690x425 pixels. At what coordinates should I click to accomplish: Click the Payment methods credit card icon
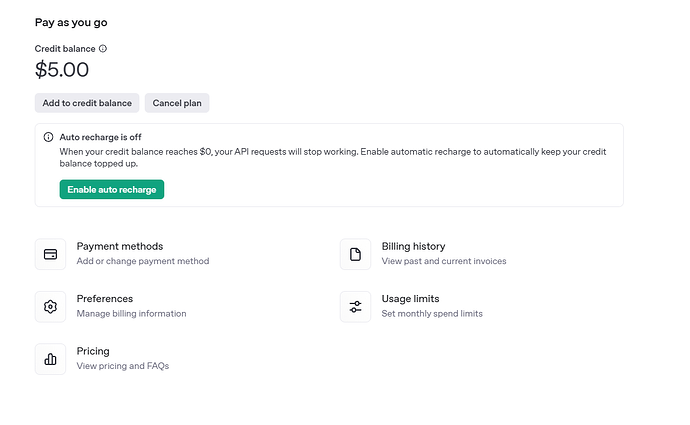[x=50, y=254]
